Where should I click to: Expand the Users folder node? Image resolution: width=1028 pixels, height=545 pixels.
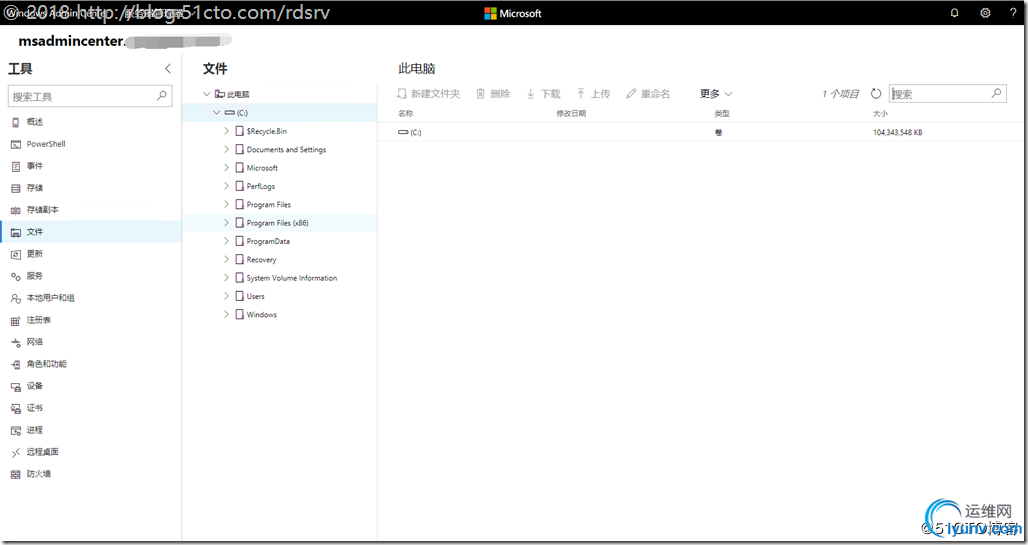click(x=227, y=296)
